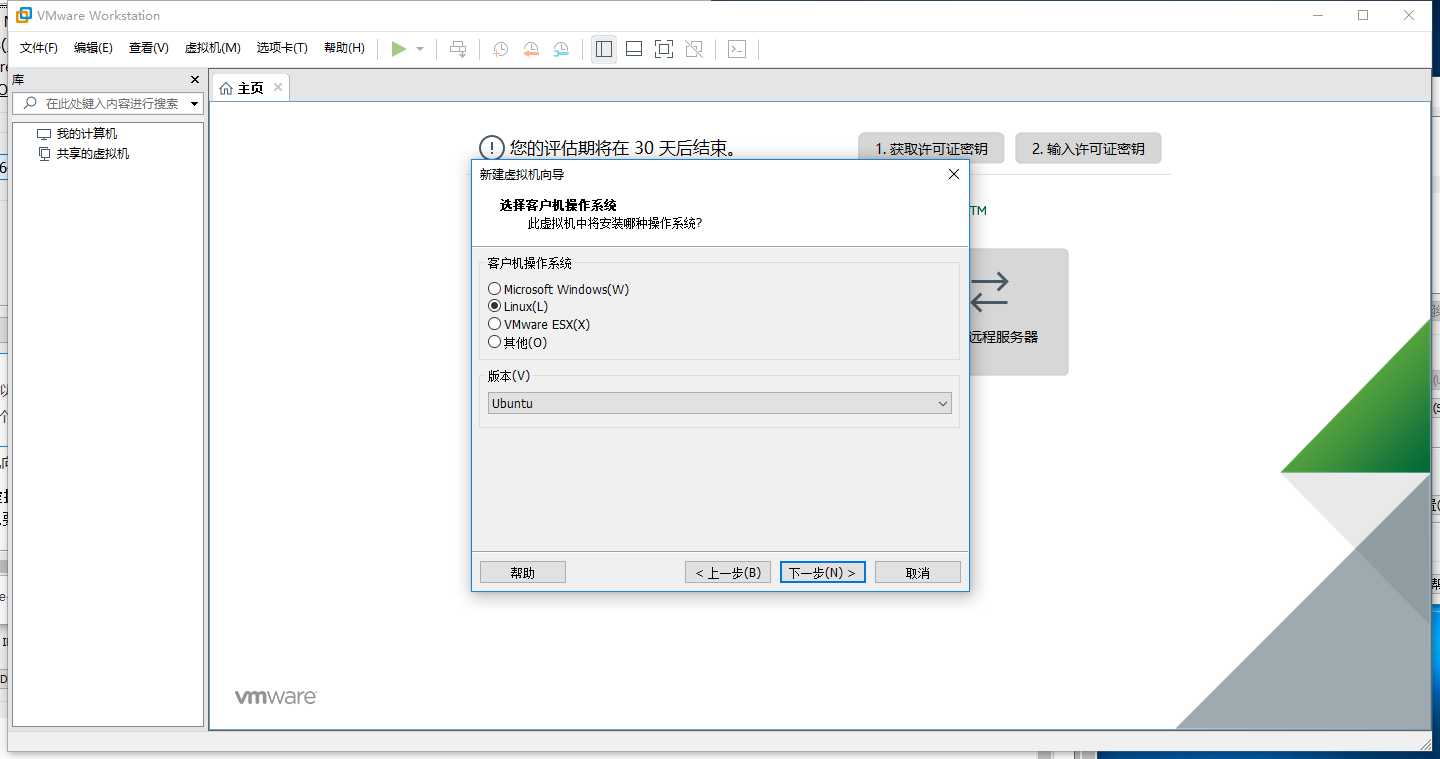1440x759 pixels.
Task: Select the VMware ESX(X) radio button
Action: click(494, 324)
